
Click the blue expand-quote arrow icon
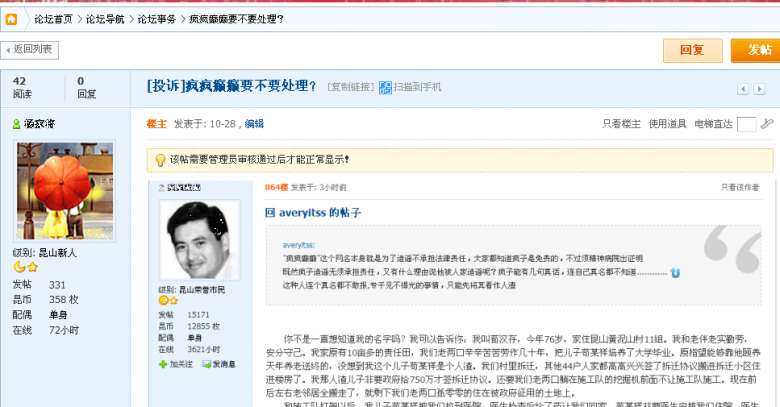click(x=675, y=272)
